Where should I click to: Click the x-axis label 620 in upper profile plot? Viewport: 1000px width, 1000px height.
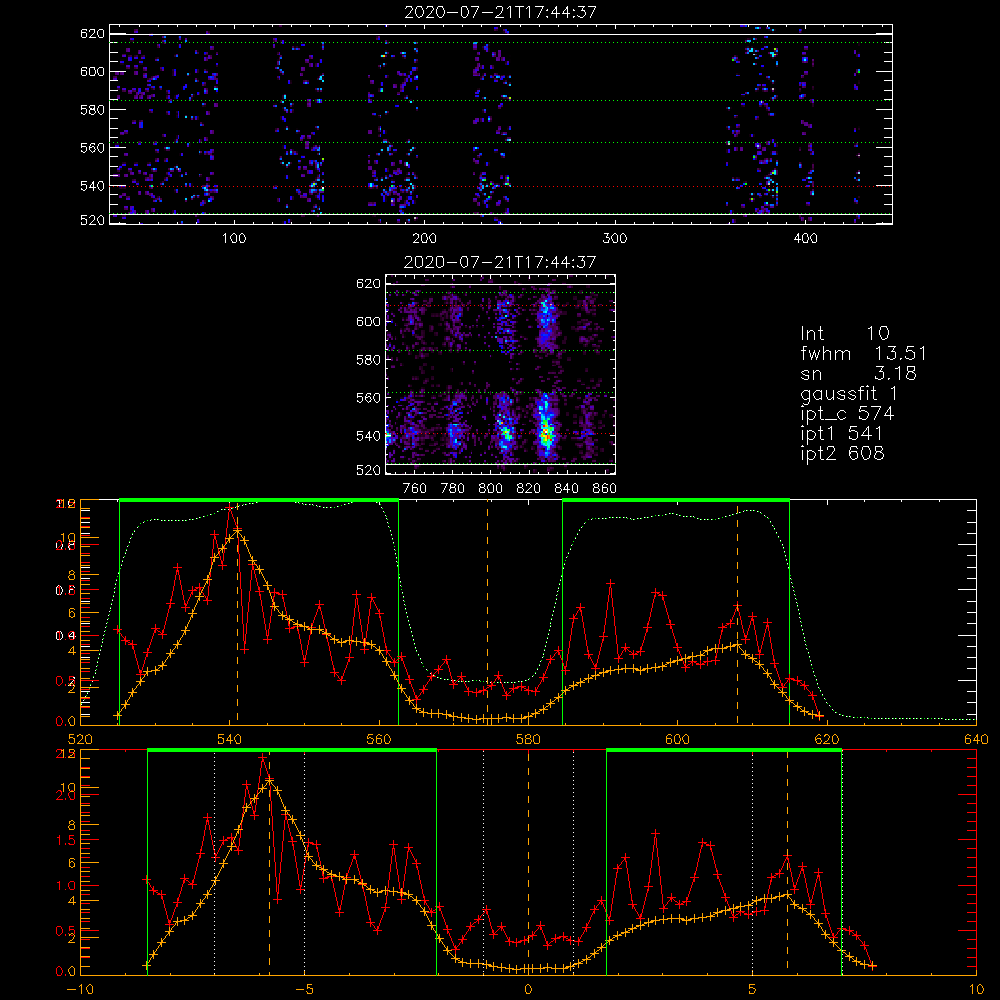[x=827, y=739]
